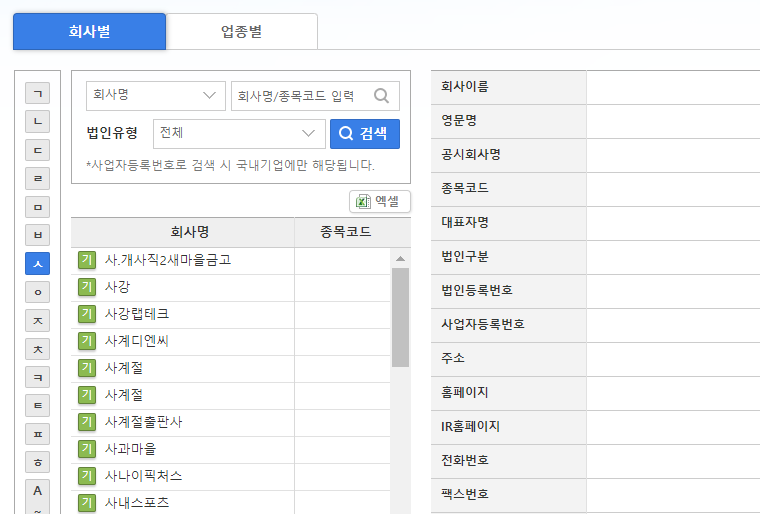Viewport: 760px width, 514px height.
Task: Switch to the 회사별 tab
Action: (90, 32)
